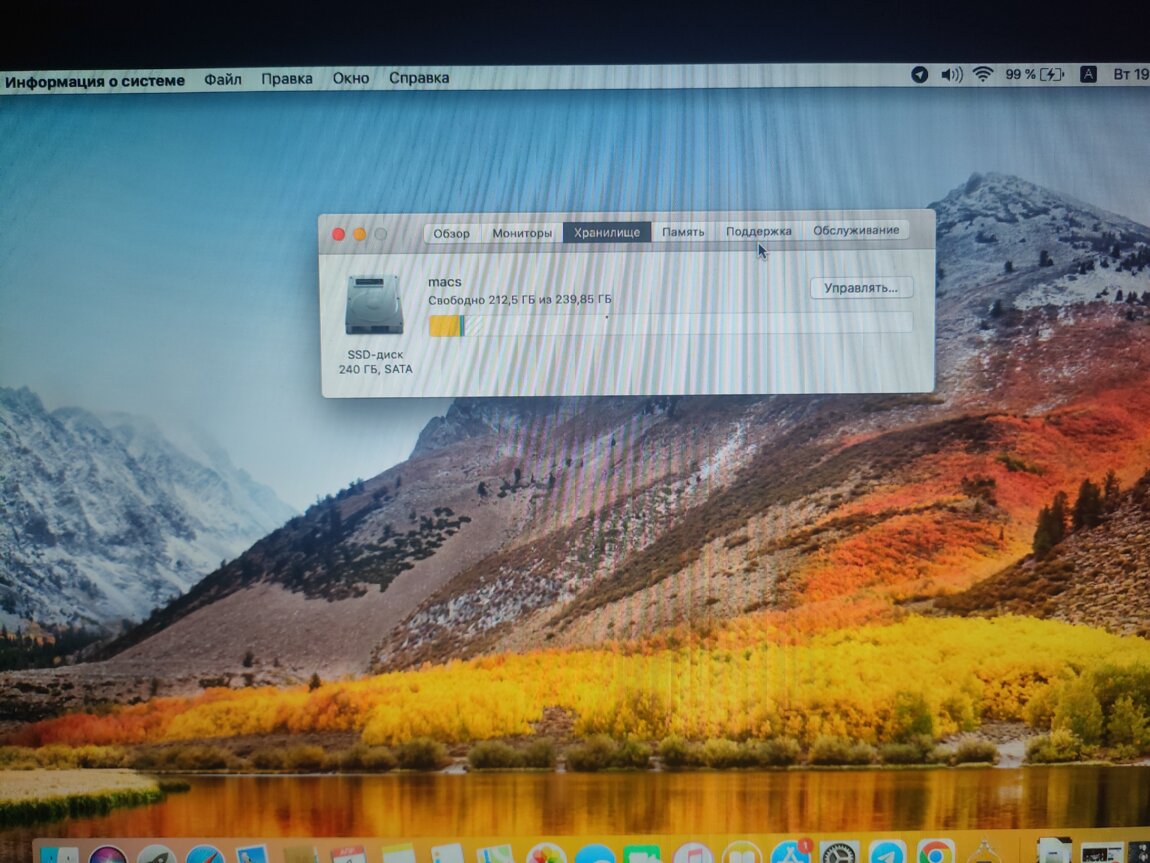Open the Telegram icon in the menu bar
This screenshot has height=863, width=1150.
(x=919, y=74)
